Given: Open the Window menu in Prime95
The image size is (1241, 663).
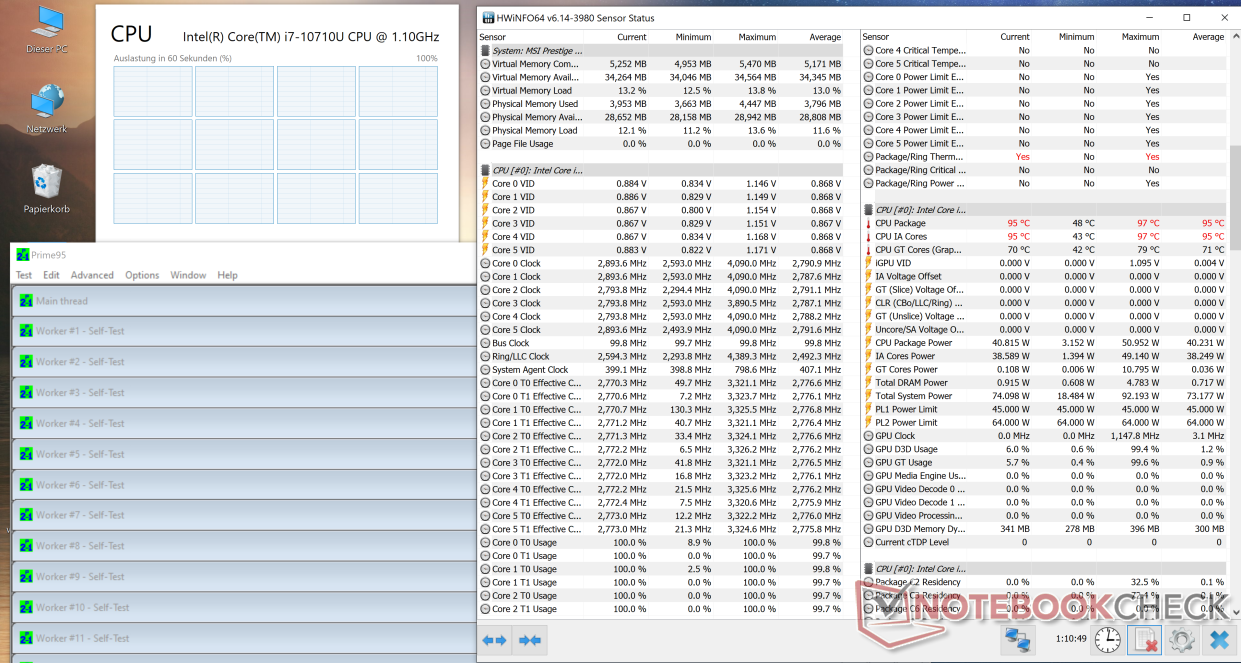Looking at the screenshot, I should click(x=188, y=275).
